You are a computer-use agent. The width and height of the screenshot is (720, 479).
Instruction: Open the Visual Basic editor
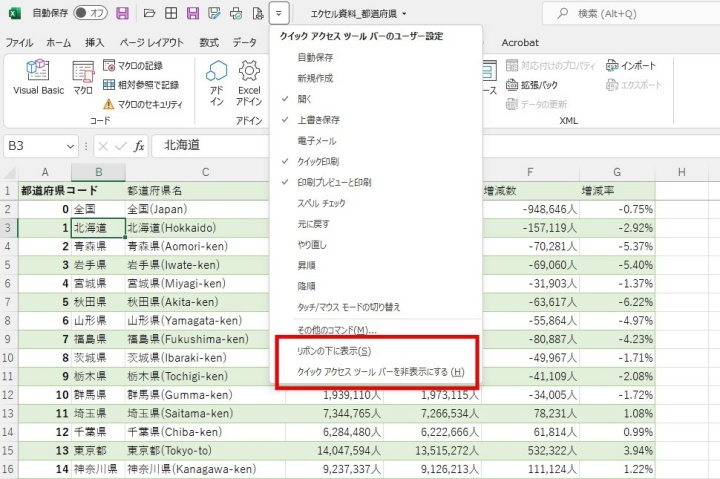pyautogui.click(x=39, y=77)
